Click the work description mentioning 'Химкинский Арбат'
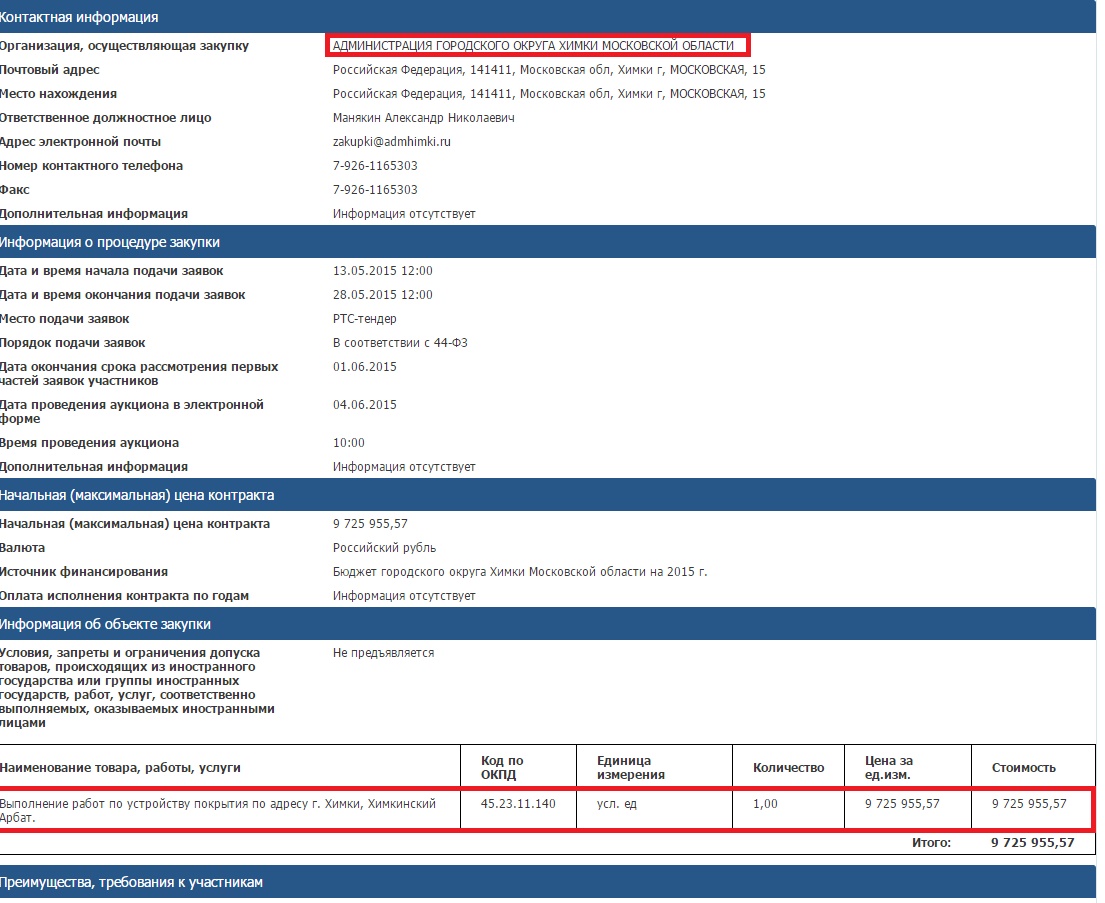The image size is (1105, 903). (217, 810)
